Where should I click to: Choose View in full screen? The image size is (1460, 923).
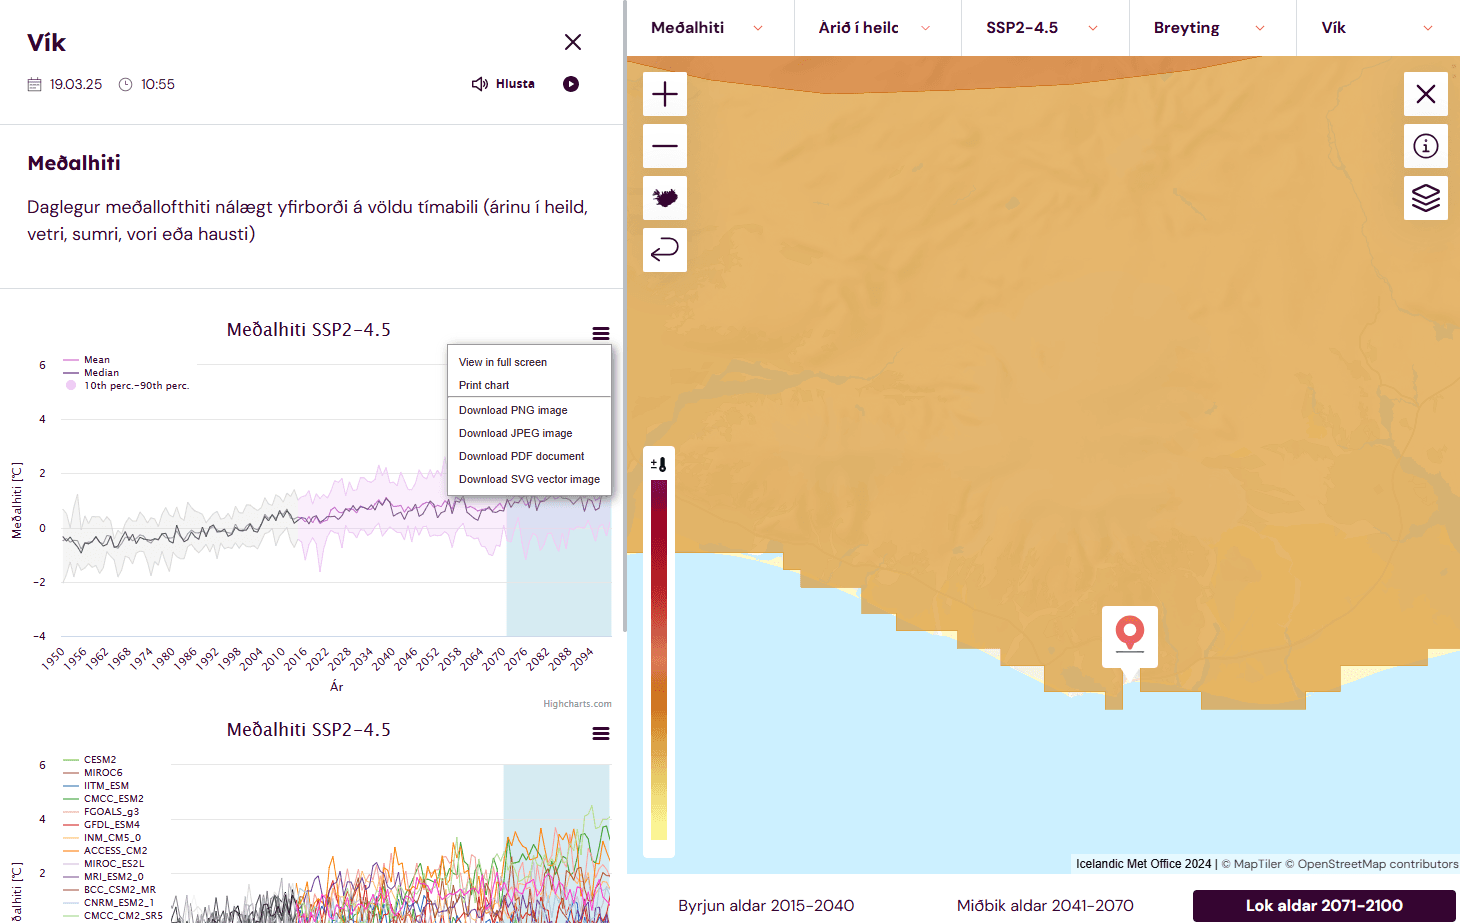tap(503, 362)
